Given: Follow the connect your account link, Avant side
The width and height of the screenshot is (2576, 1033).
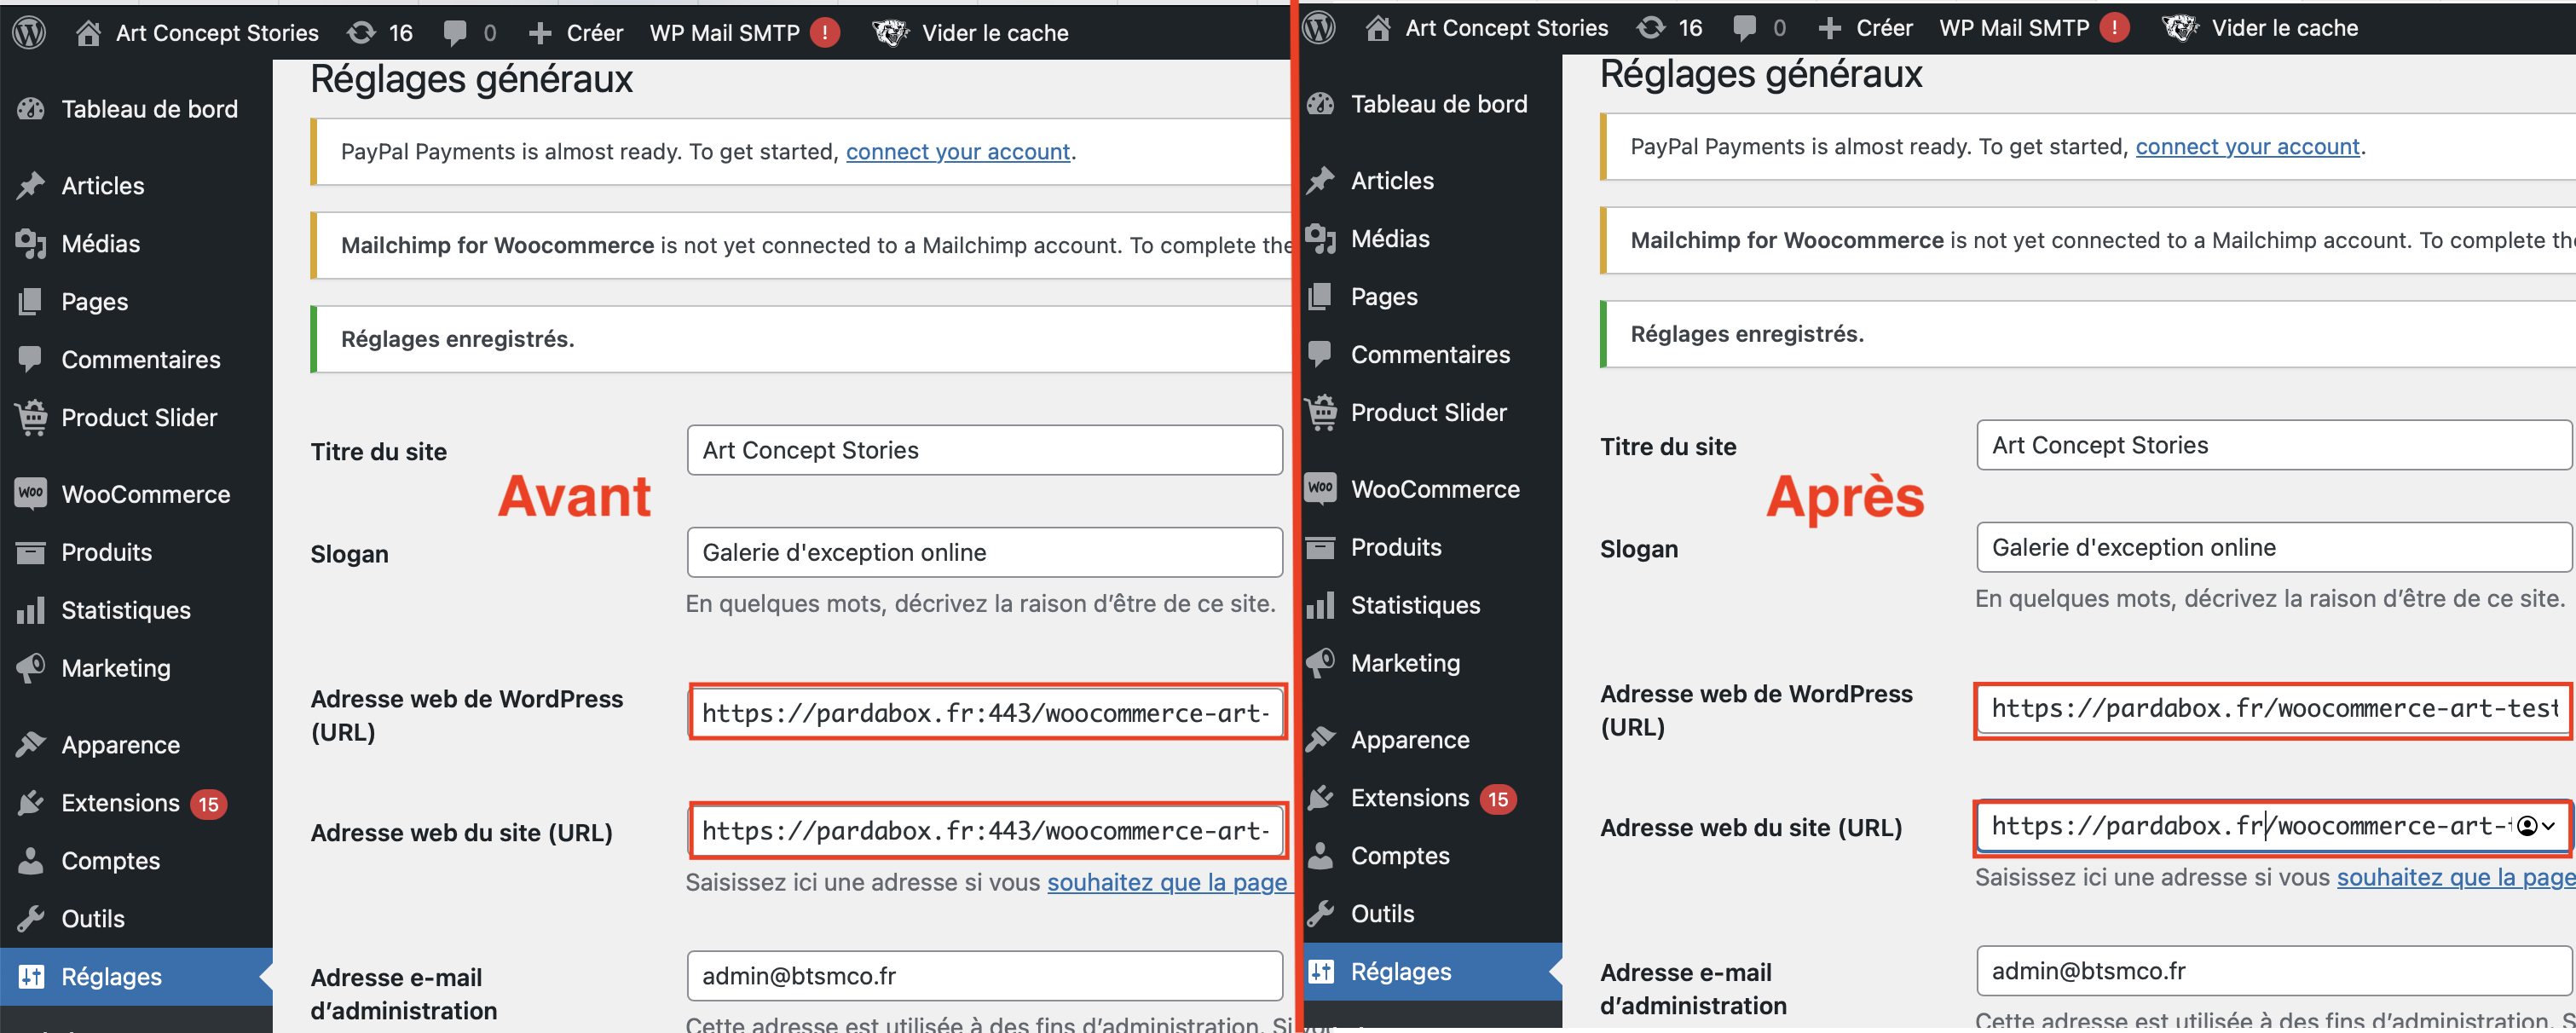Looking at the screenshot, I should [x=958, y=152].
